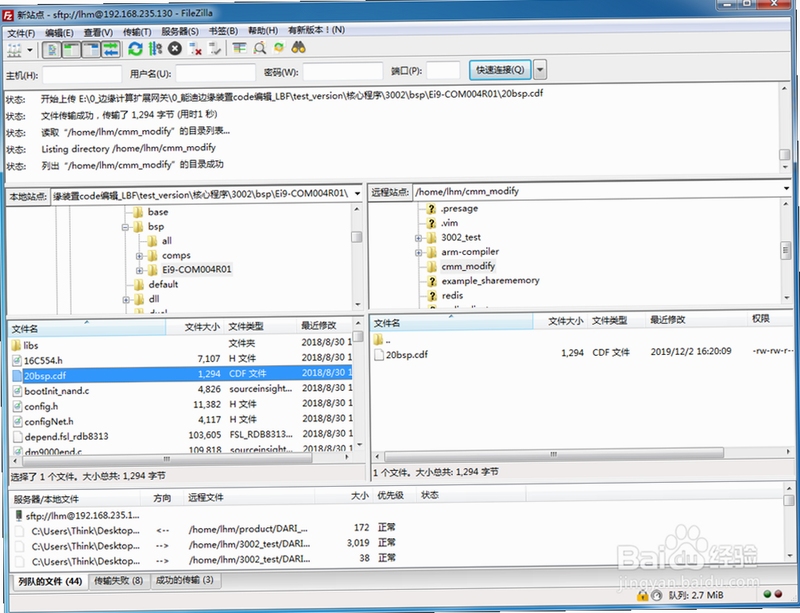This screenshot has height=613, width=800.
Task: Click the green refresh file lists icon
Action: coord(135,49)
